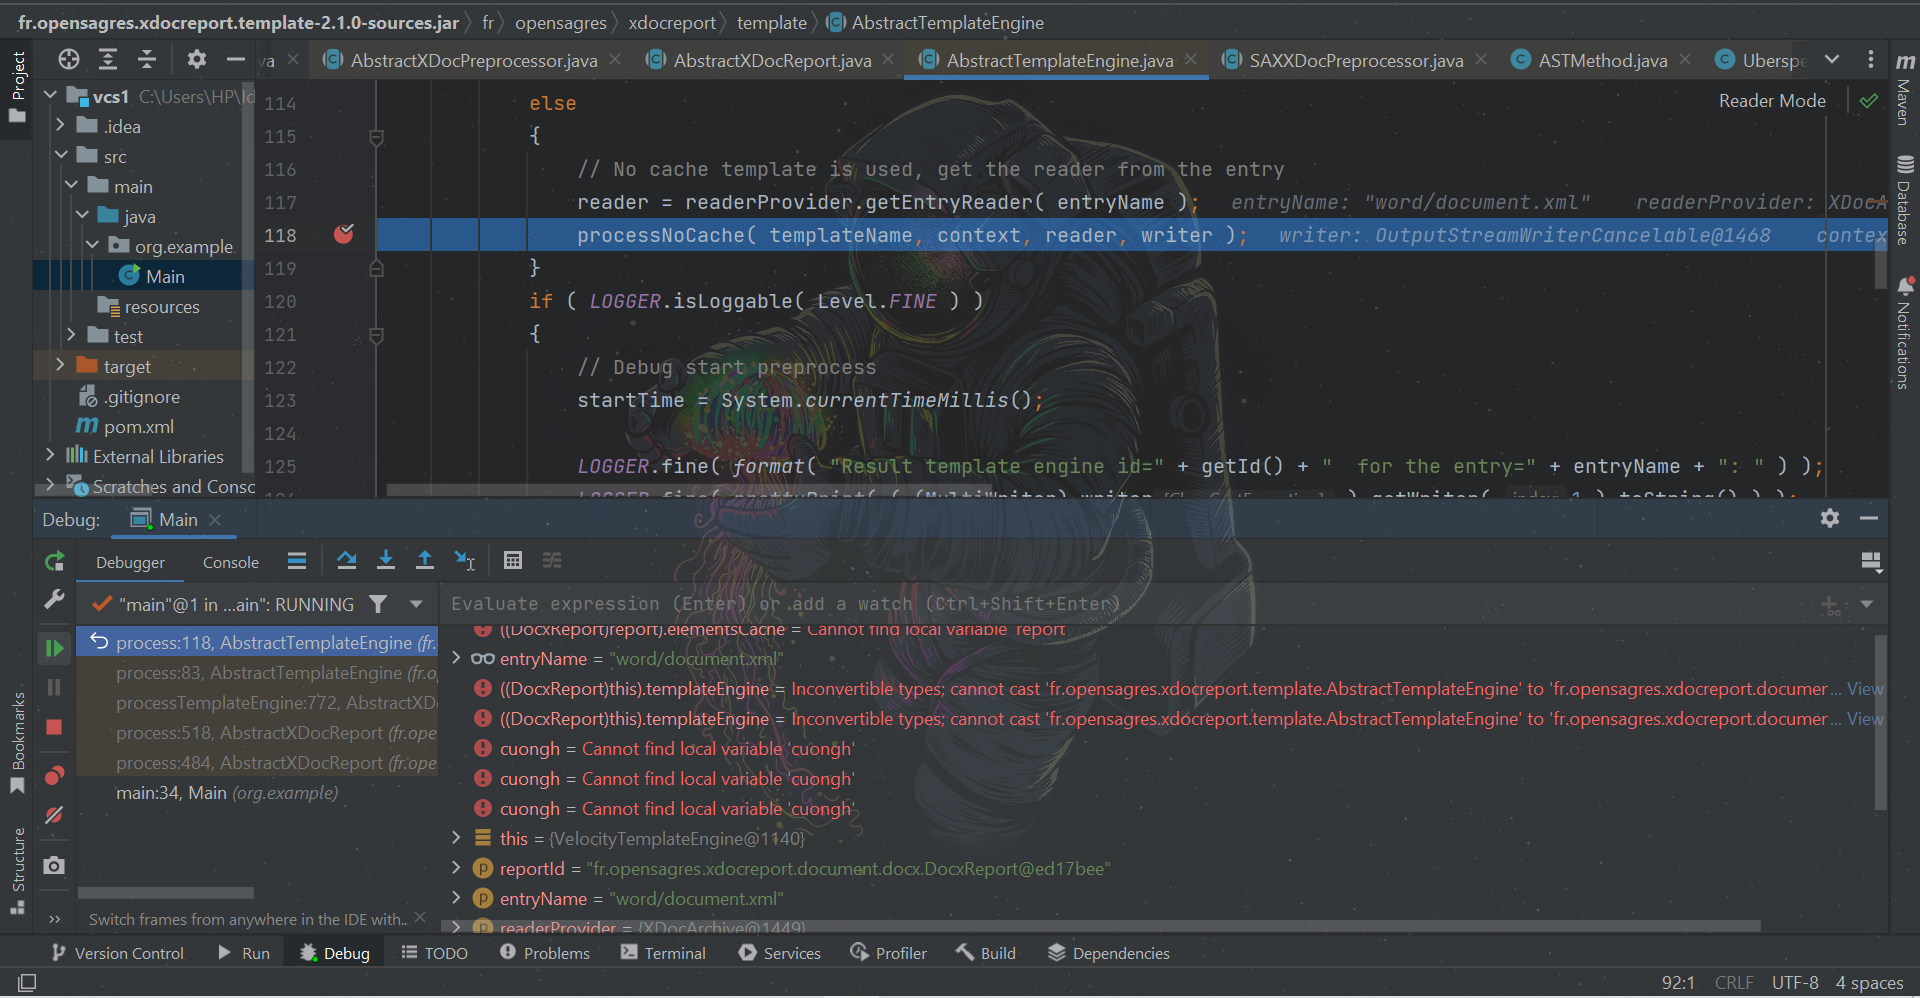Add expression to watches icon

tap(1830, 605)
